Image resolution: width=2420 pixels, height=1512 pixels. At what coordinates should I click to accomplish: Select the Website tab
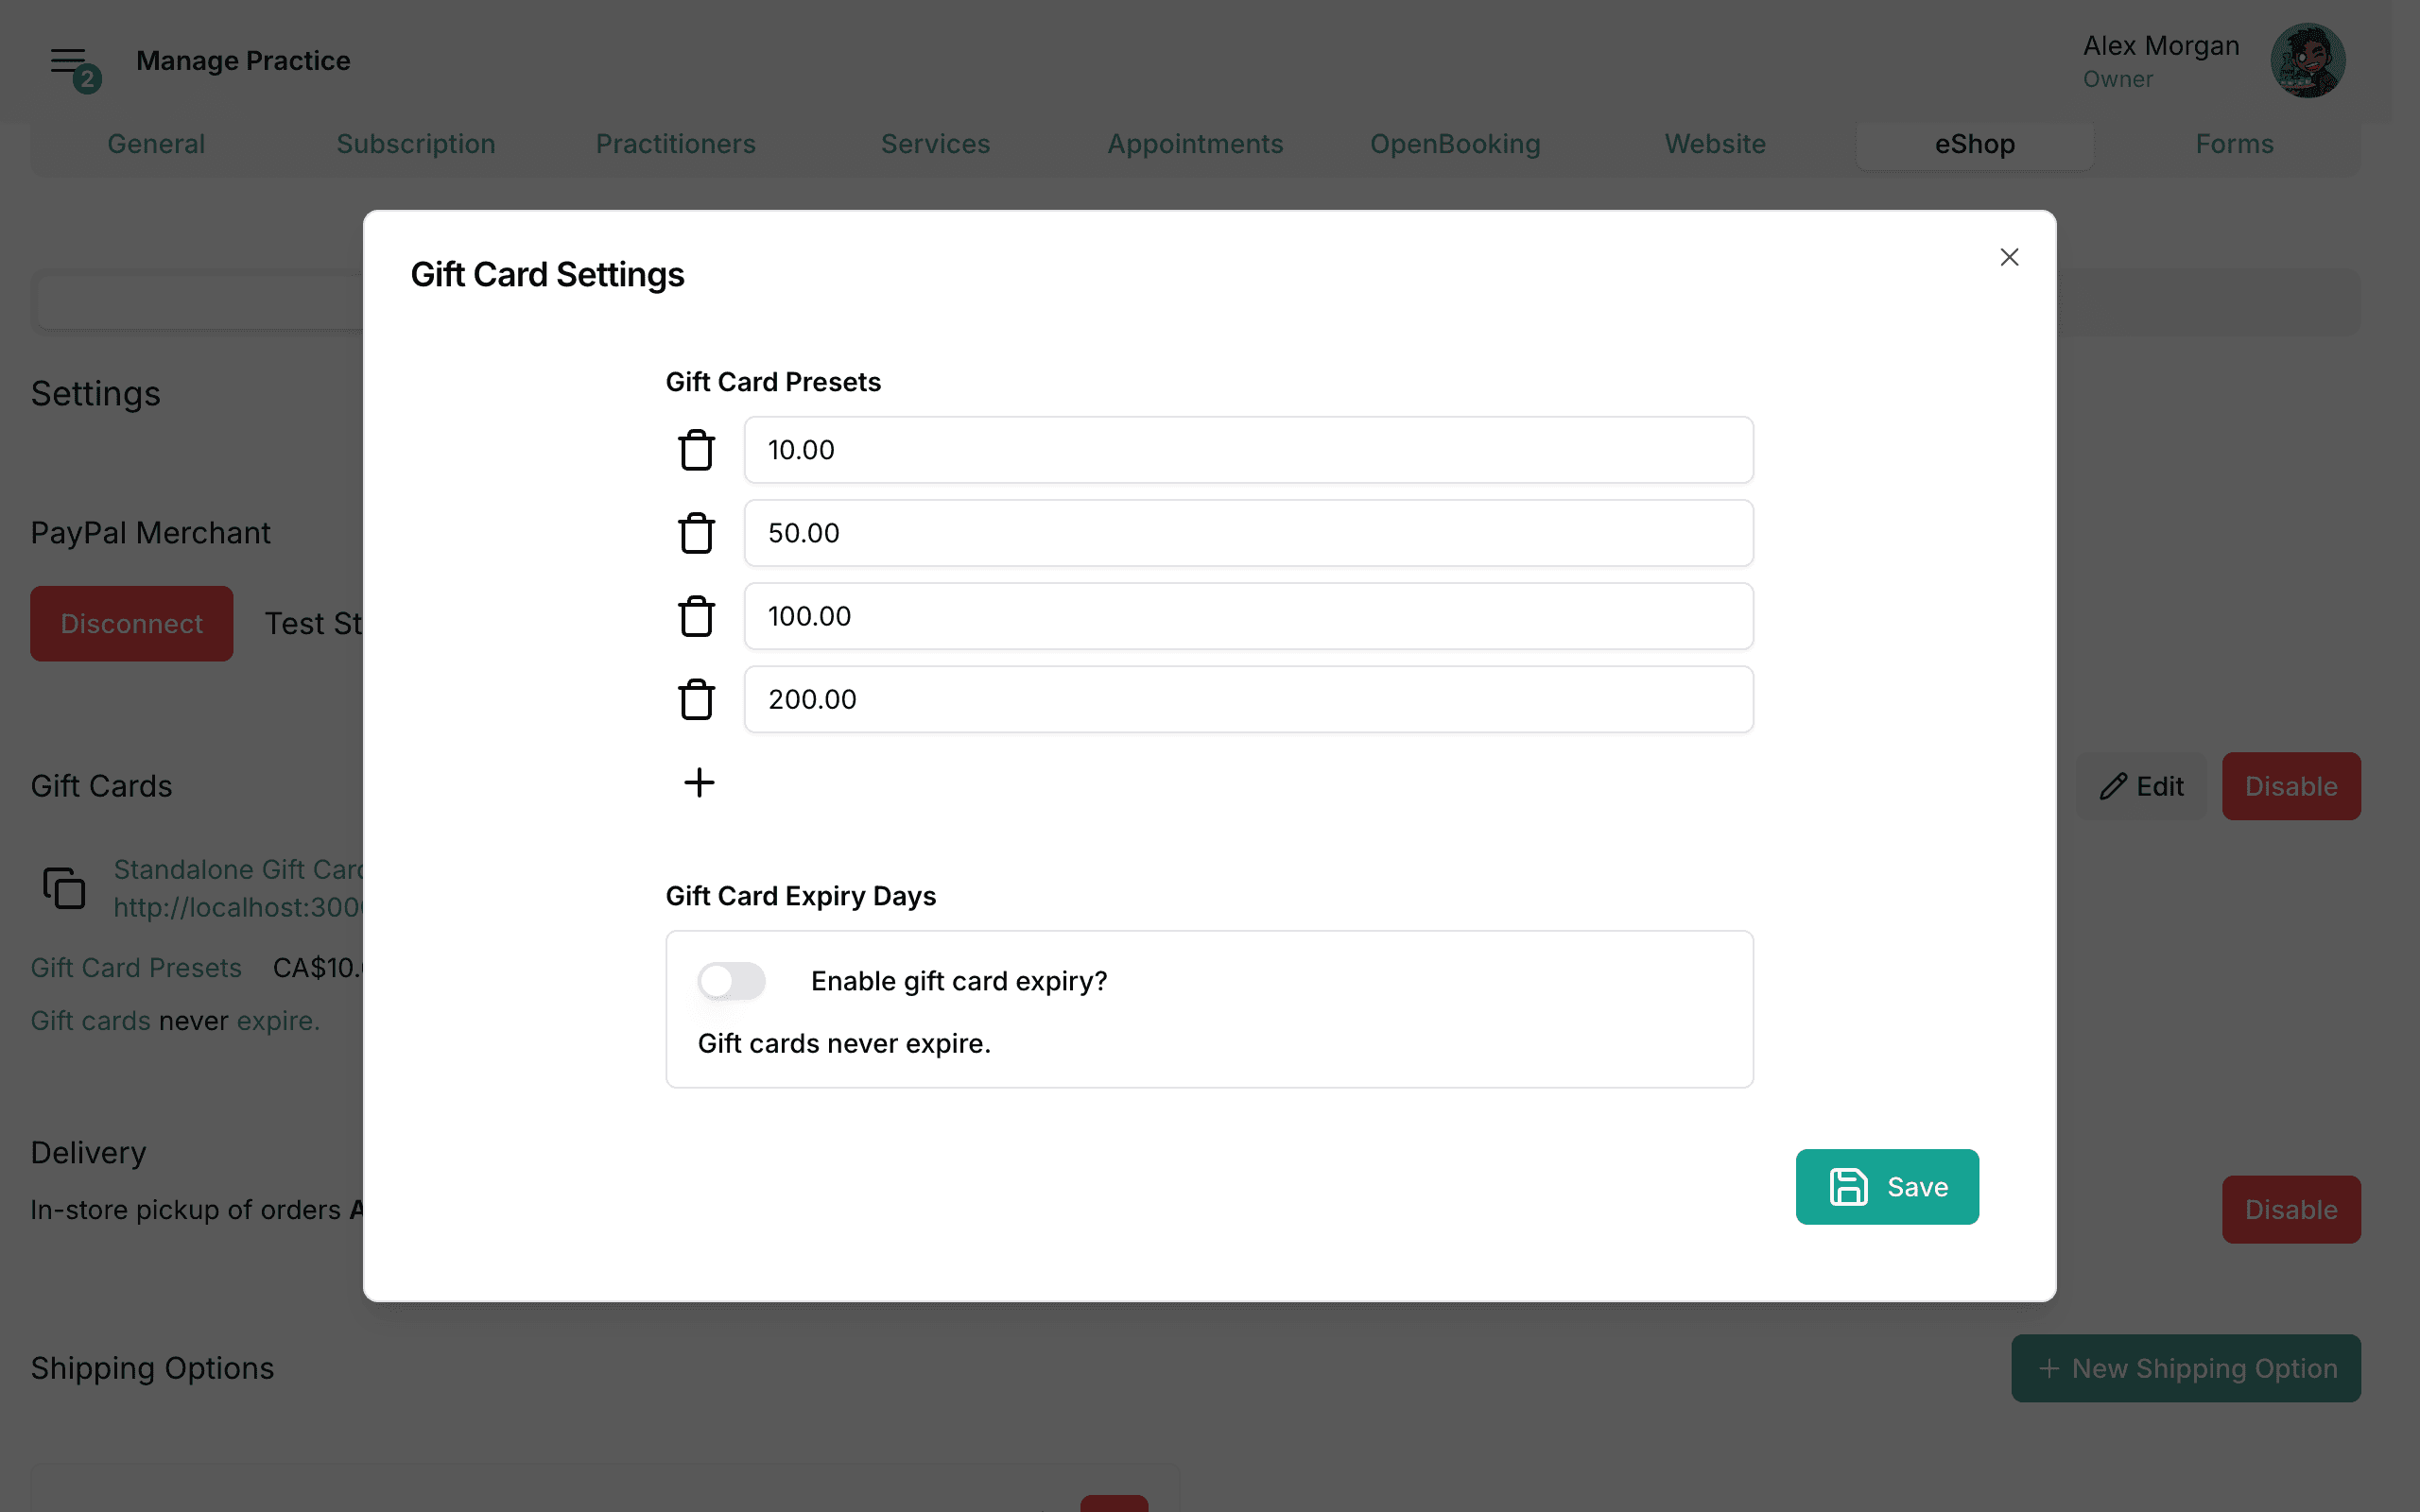pyautogui.click(x=1715, y=144)
